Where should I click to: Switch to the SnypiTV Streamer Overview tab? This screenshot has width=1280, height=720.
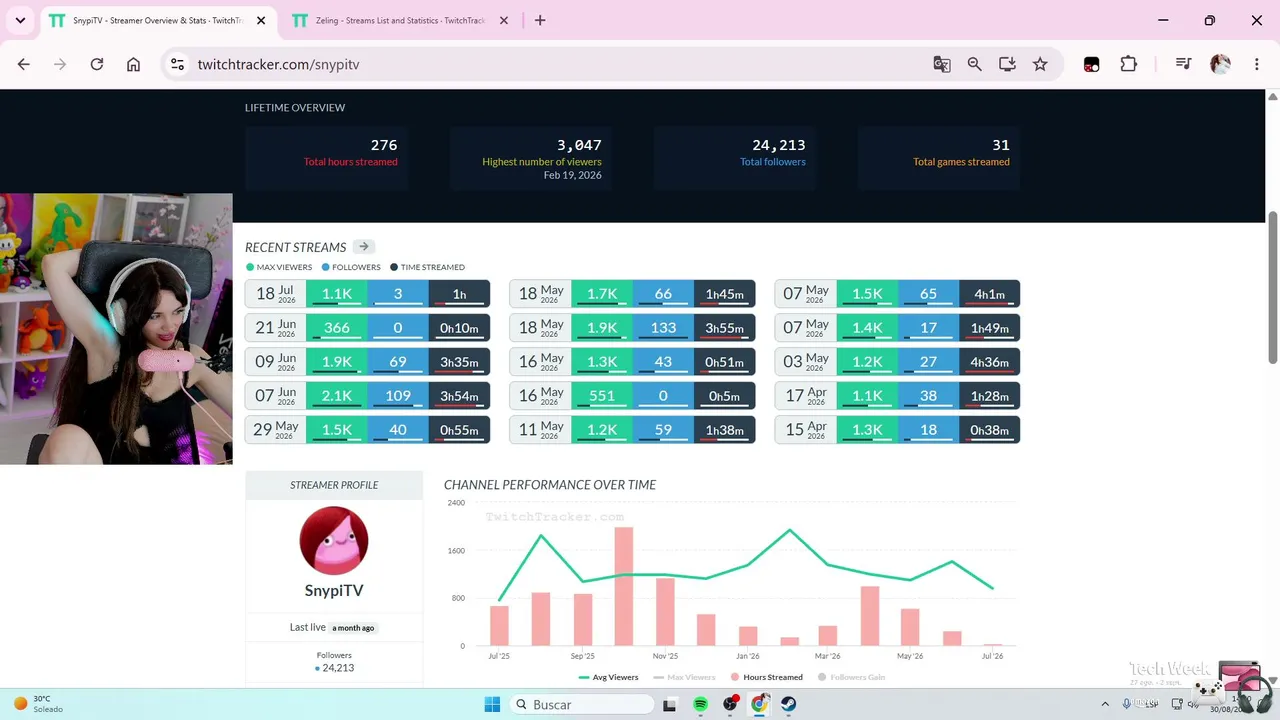click(x=157, y=21)
